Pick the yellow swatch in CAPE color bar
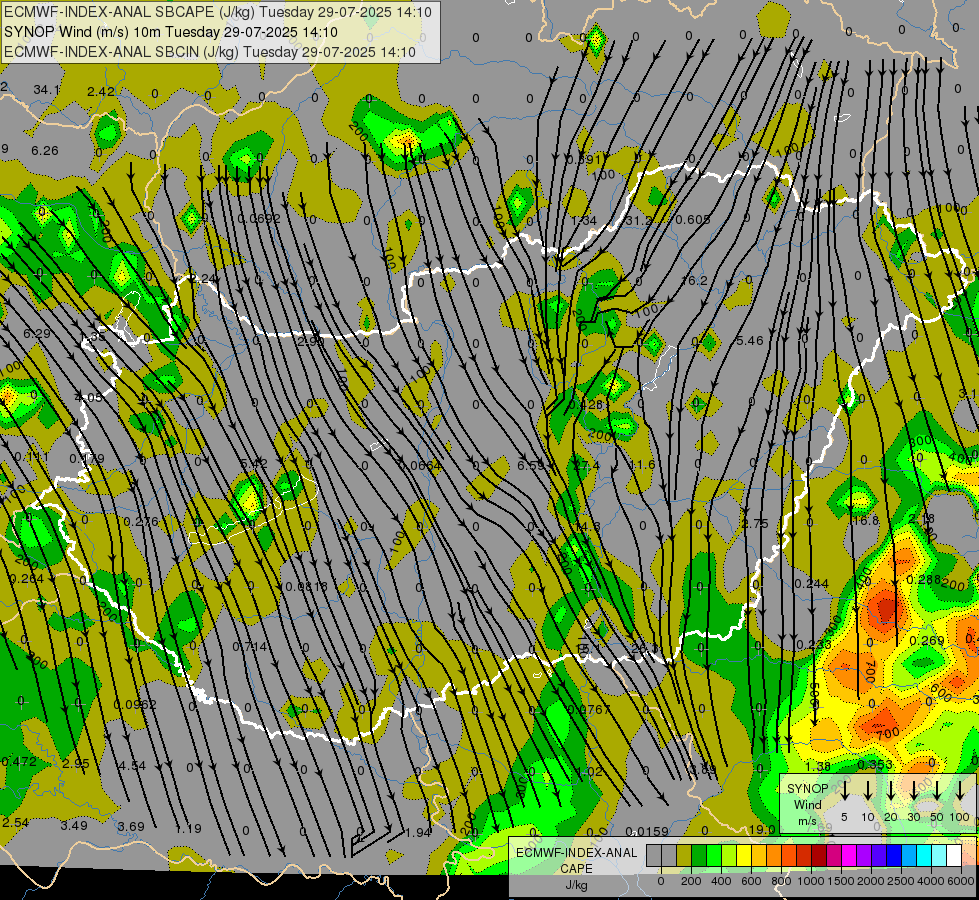Screen dimensions: 979x900 click(x=744, y=855)
